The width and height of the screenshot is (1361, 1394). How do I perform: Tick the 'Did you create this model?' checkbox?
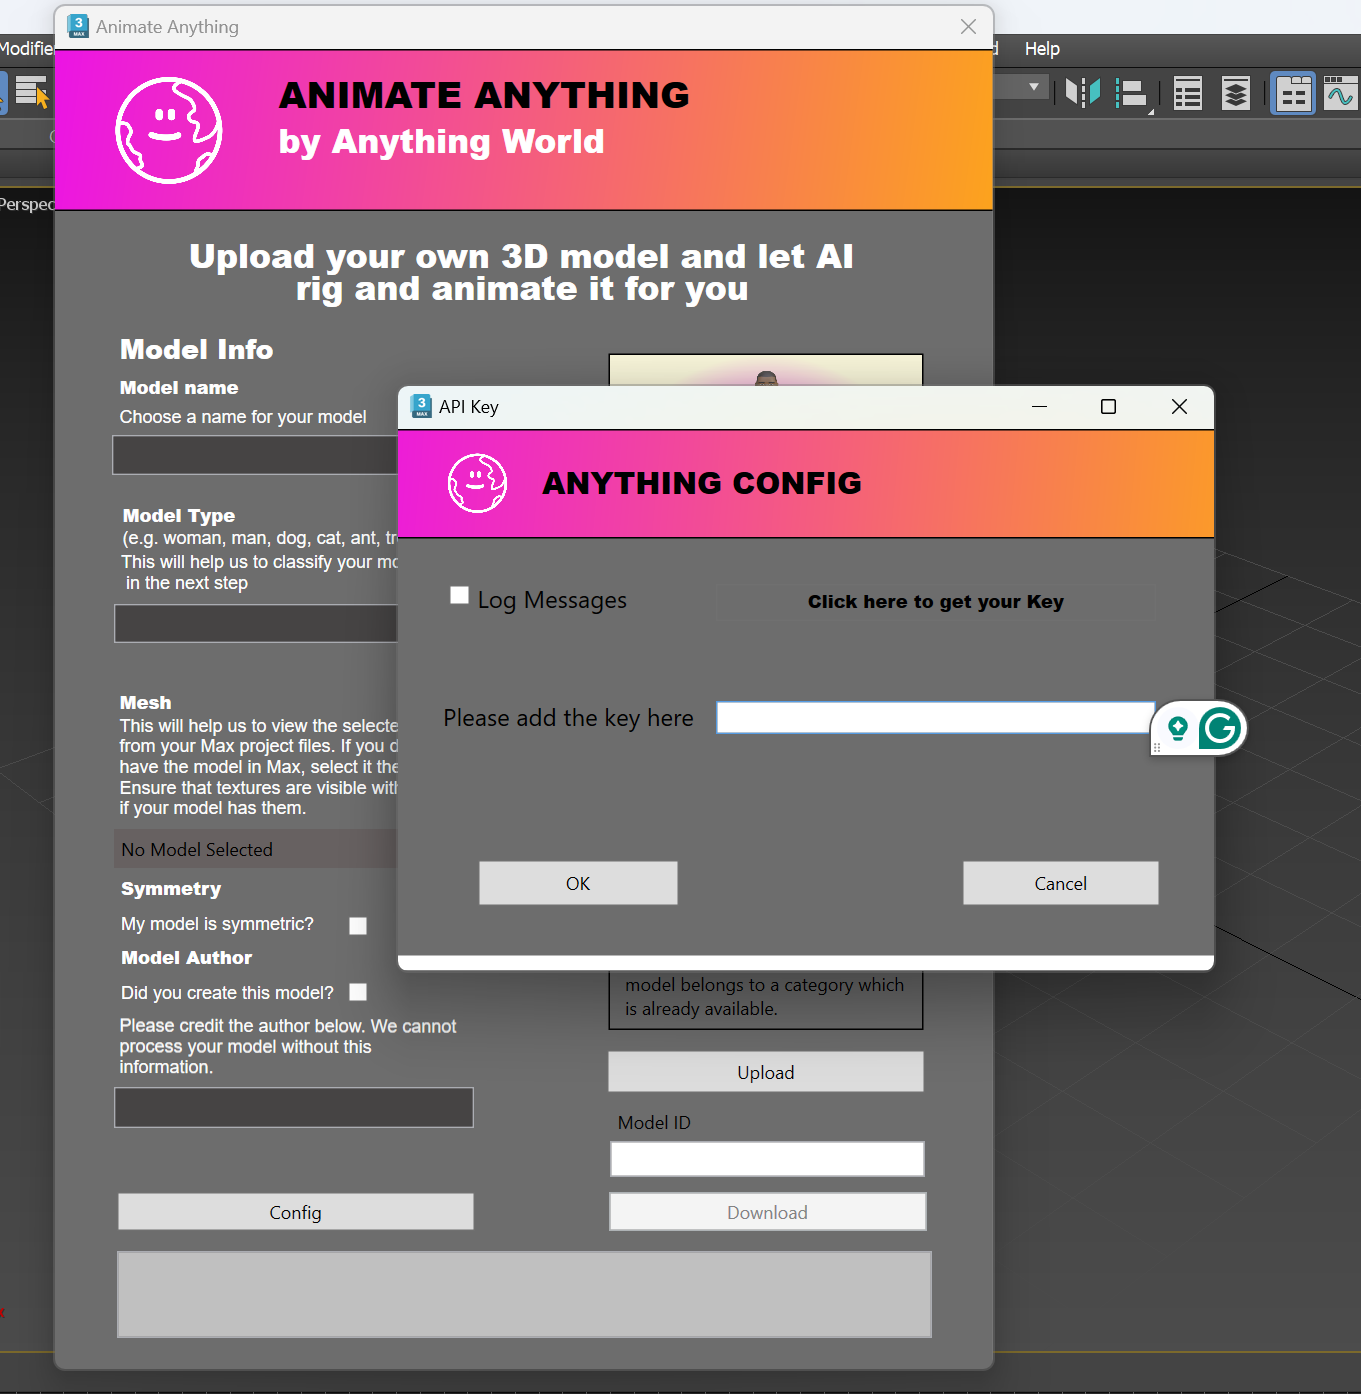pos(358,992)
